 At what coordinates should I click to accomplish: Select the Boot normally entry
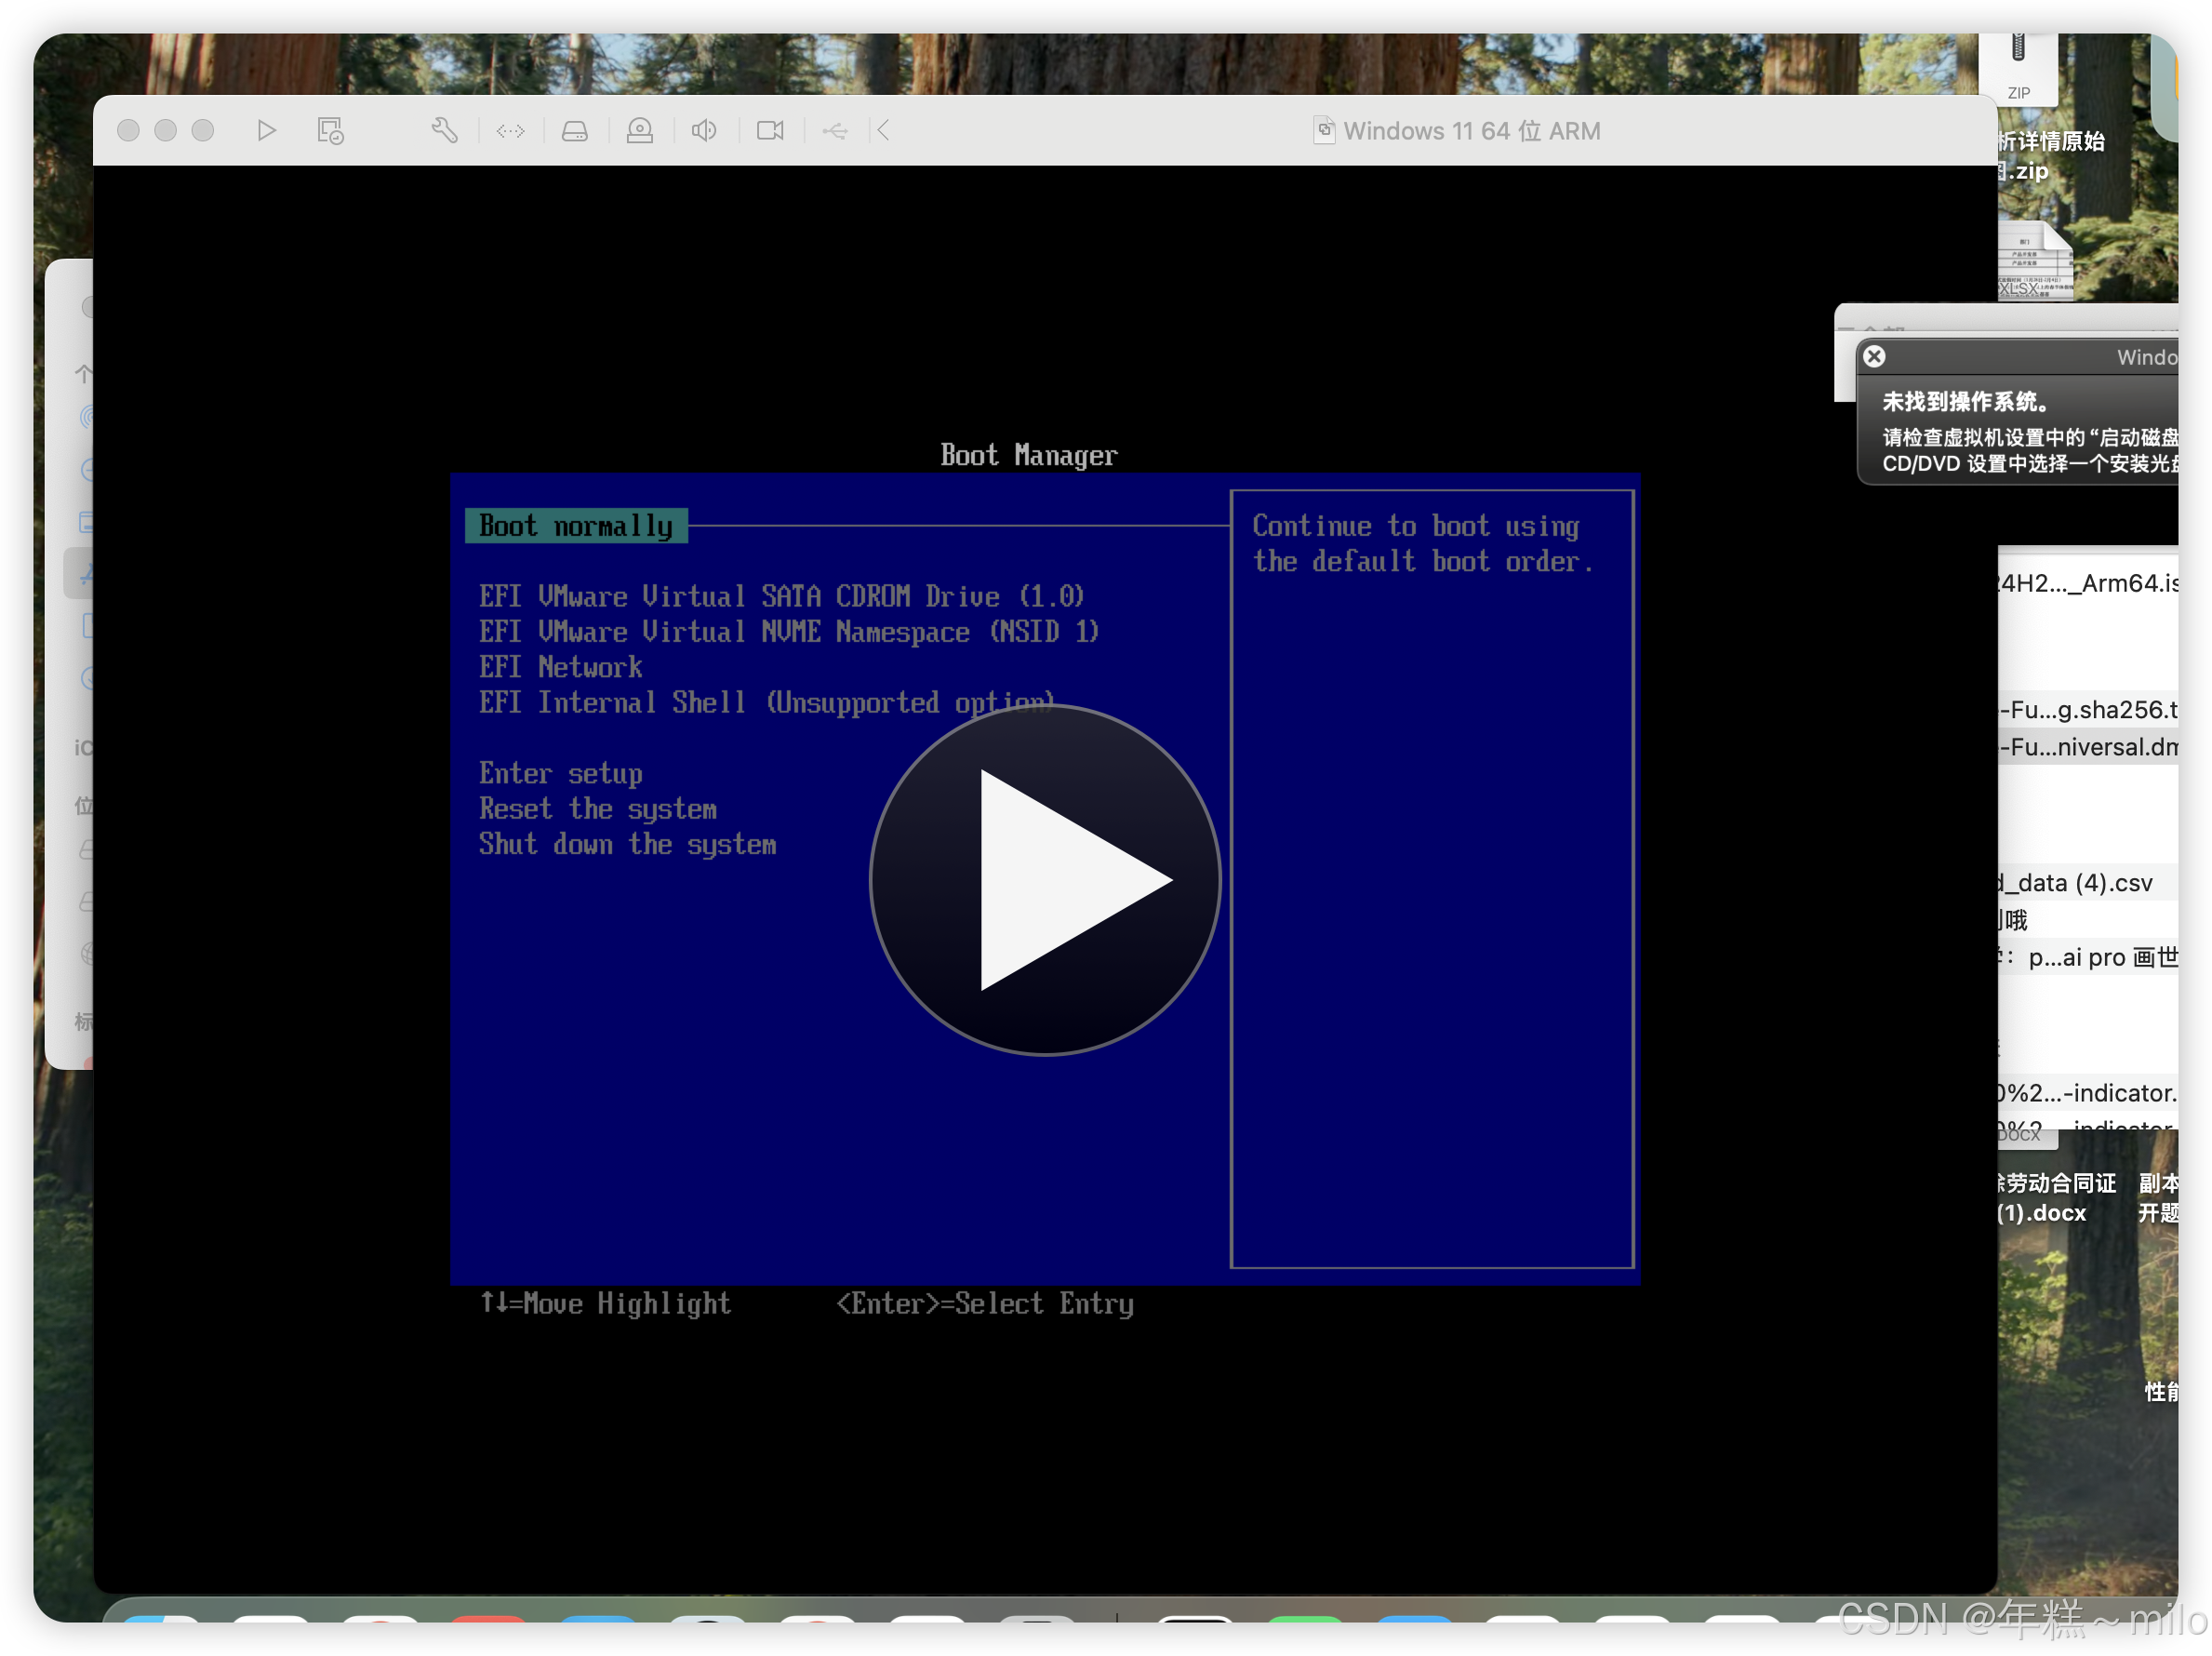pyautogui.click(x=576, y=526)
